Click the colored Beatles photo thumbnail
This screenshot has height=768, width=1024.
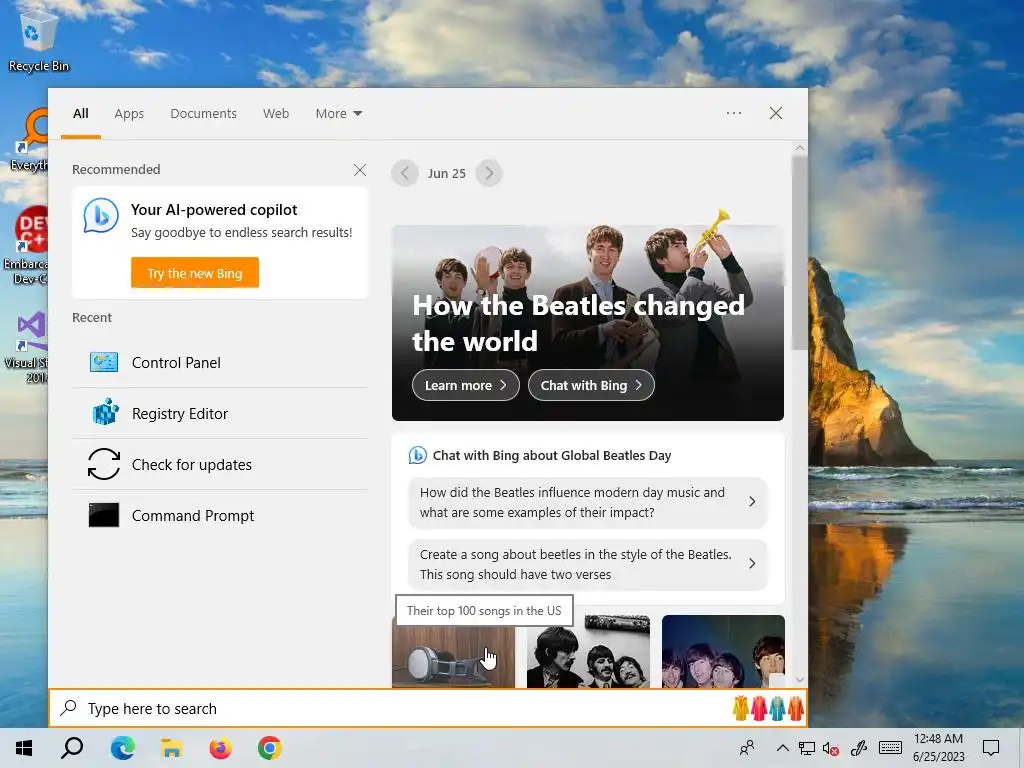pos(723,652)
